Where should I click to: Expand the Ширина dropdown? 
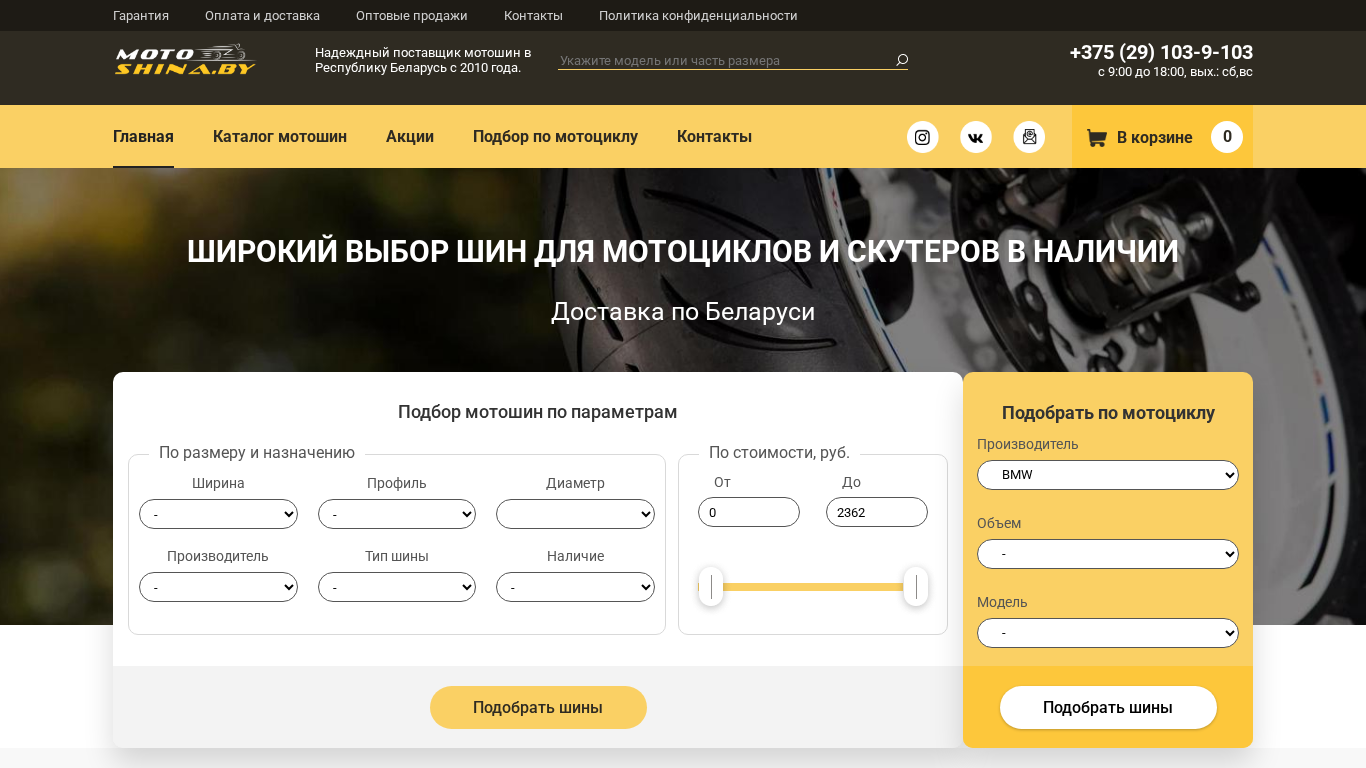click(x=218, y=514)
